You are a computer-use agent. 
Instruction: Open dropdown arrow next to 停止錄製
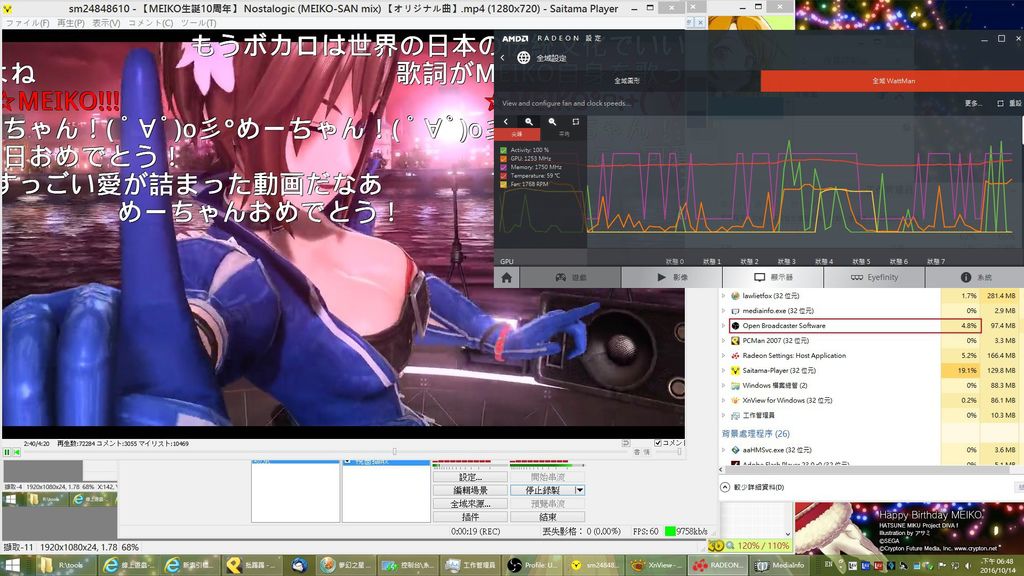[579, 490]
